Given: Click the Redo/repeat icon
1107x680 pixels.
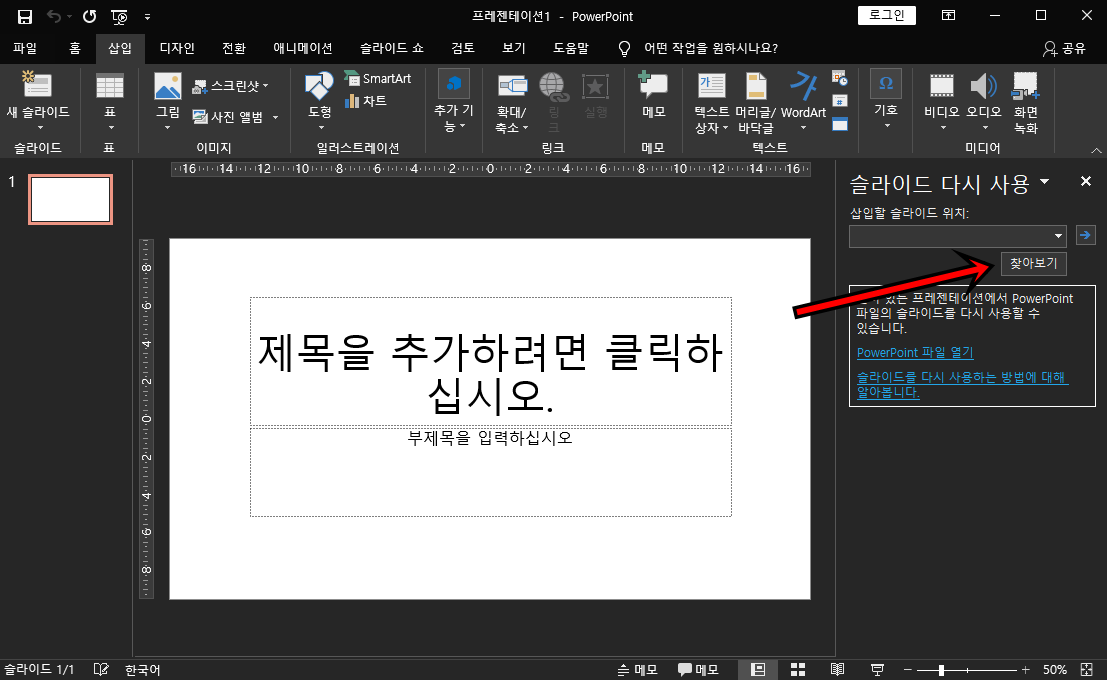Looking at the screenshot, I should [x=89, y=16].
